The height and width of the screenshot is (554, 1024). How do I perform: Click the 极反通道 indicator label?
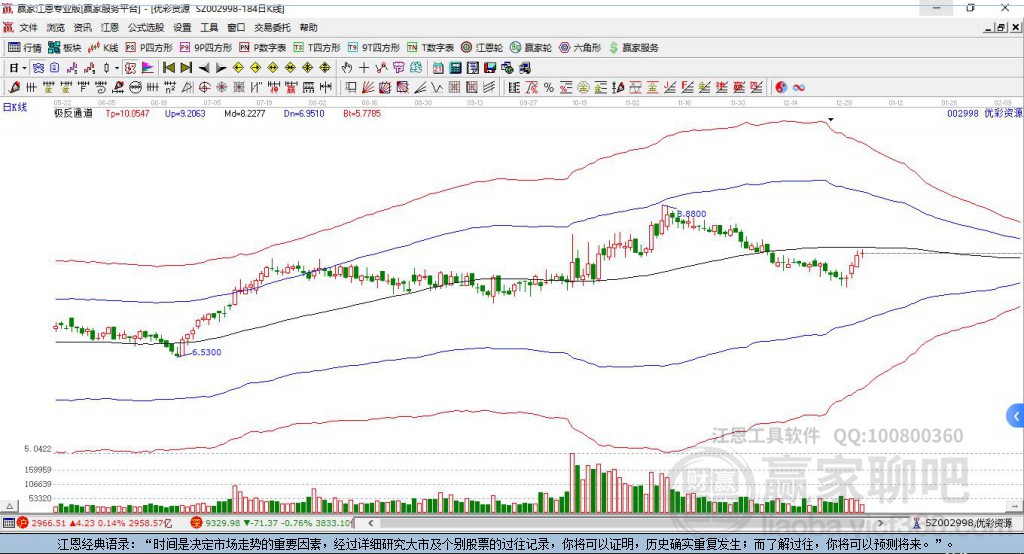tap(73, 114)
